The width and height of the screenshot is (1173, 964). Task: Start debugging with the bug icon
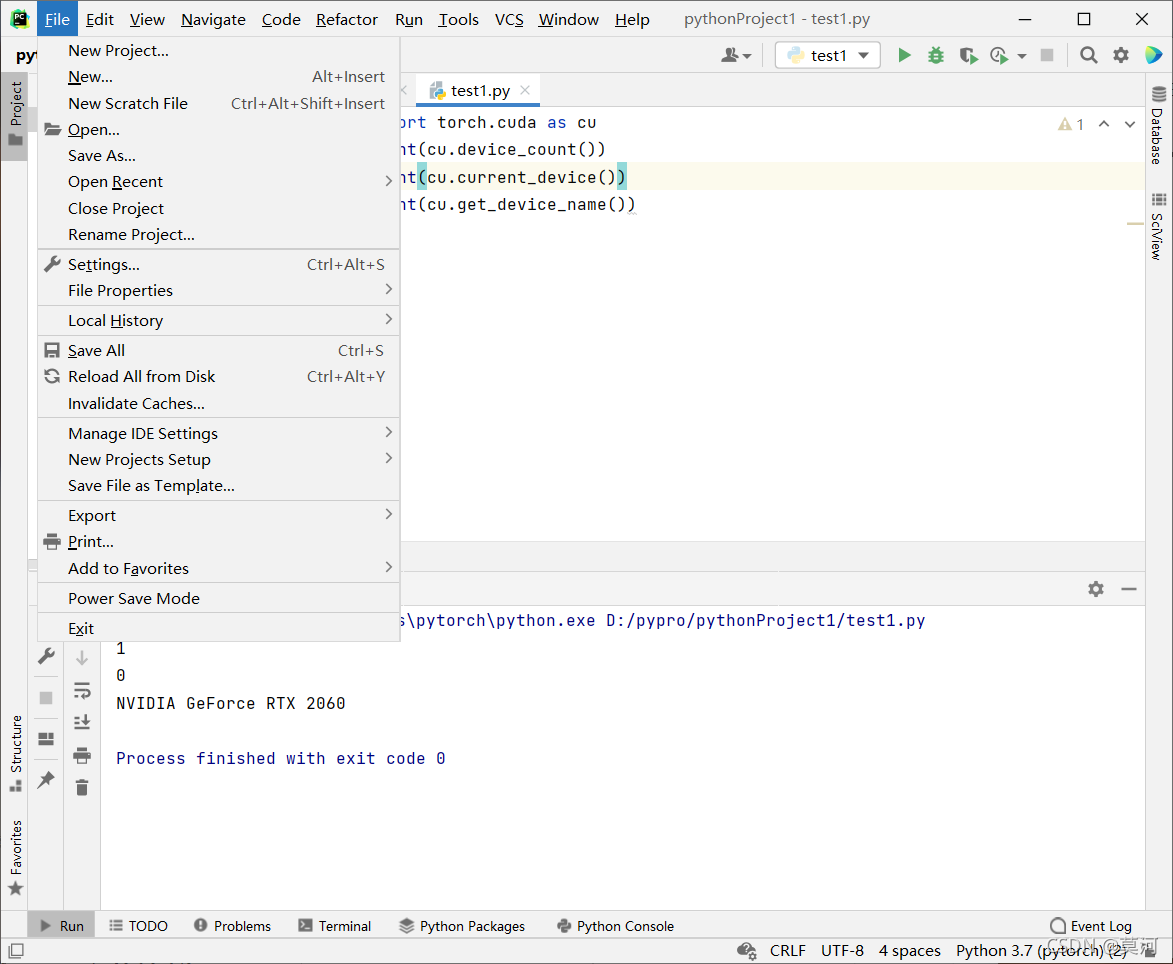coord(935,55)
